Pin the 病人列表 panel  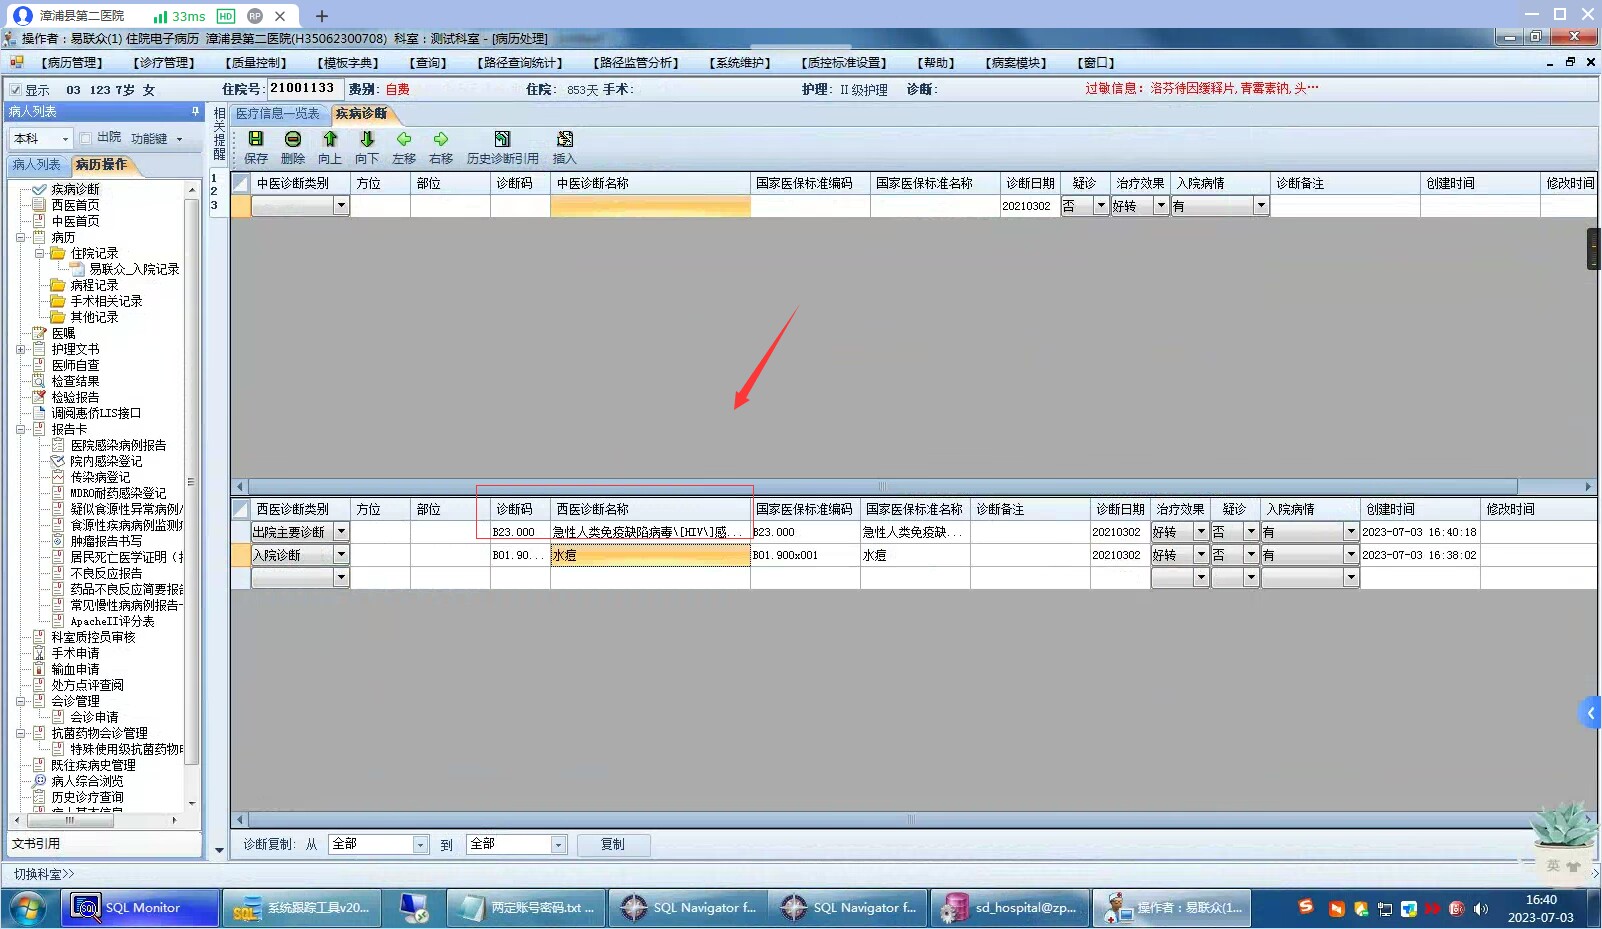[195, 111]
